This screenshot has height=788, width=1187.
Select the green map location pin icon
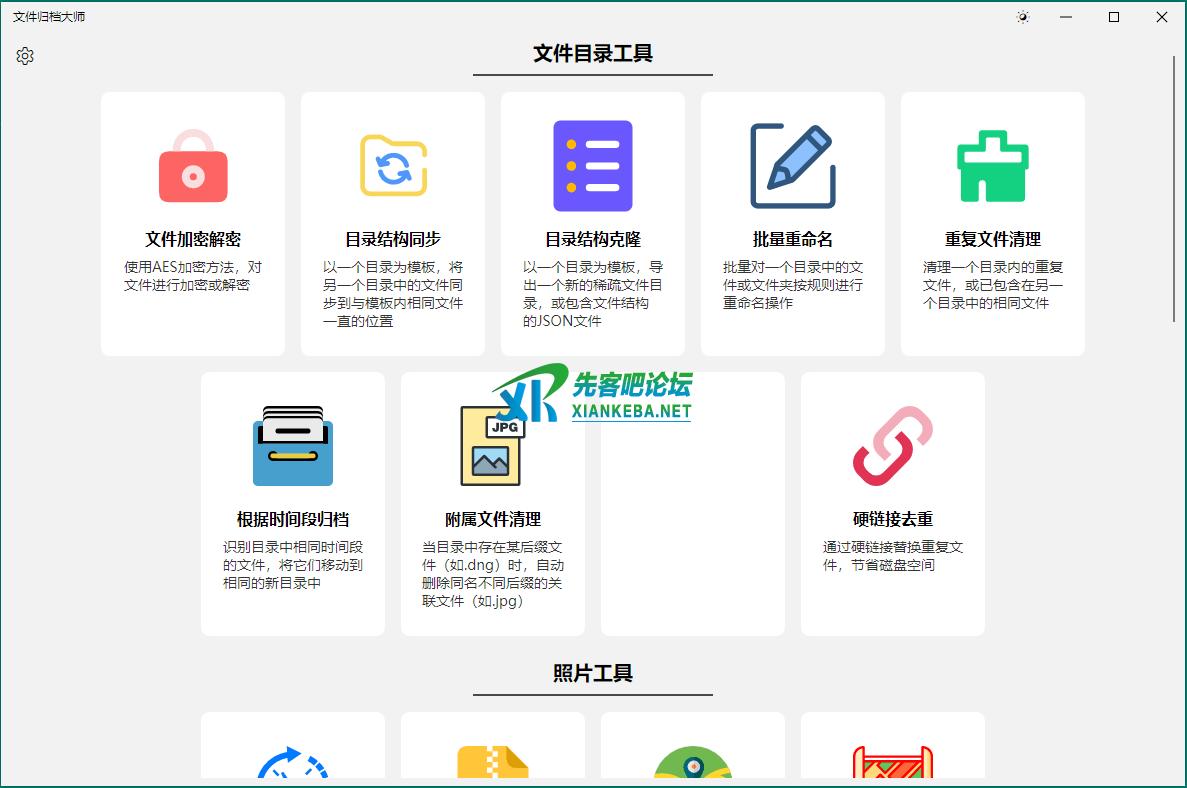coord(693,764)
